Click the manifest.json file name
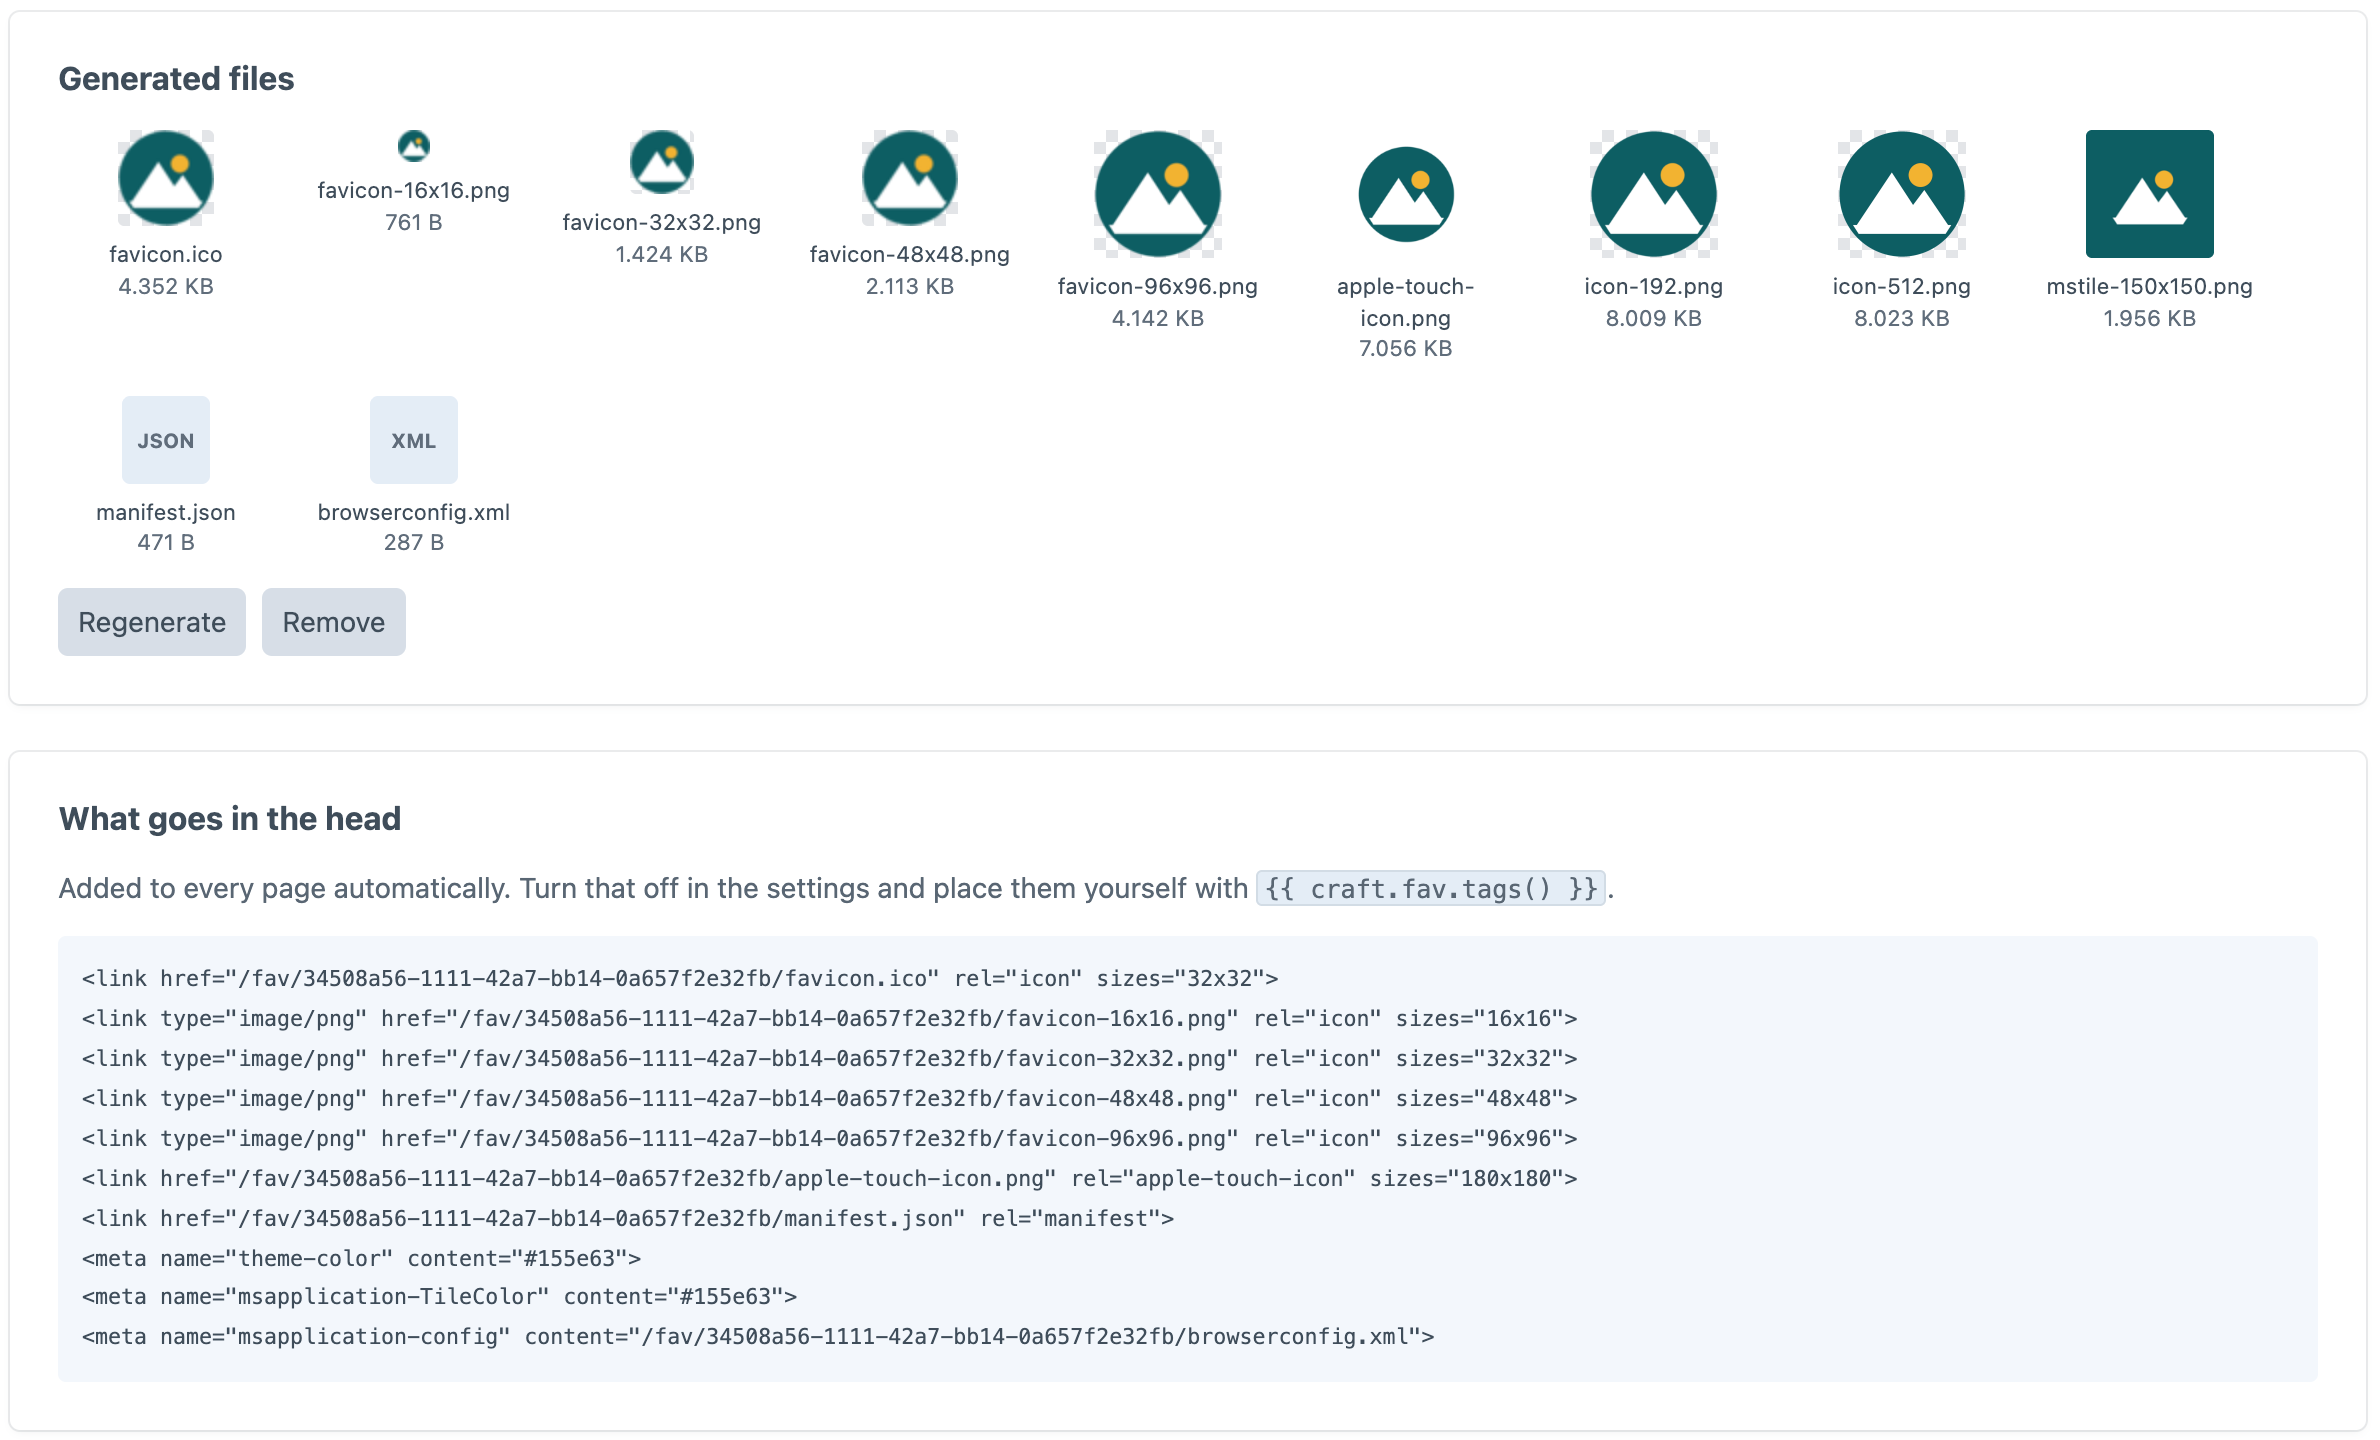Image resolution: width=2380 pixels, height=1440 pixels. tap(166, 512)
